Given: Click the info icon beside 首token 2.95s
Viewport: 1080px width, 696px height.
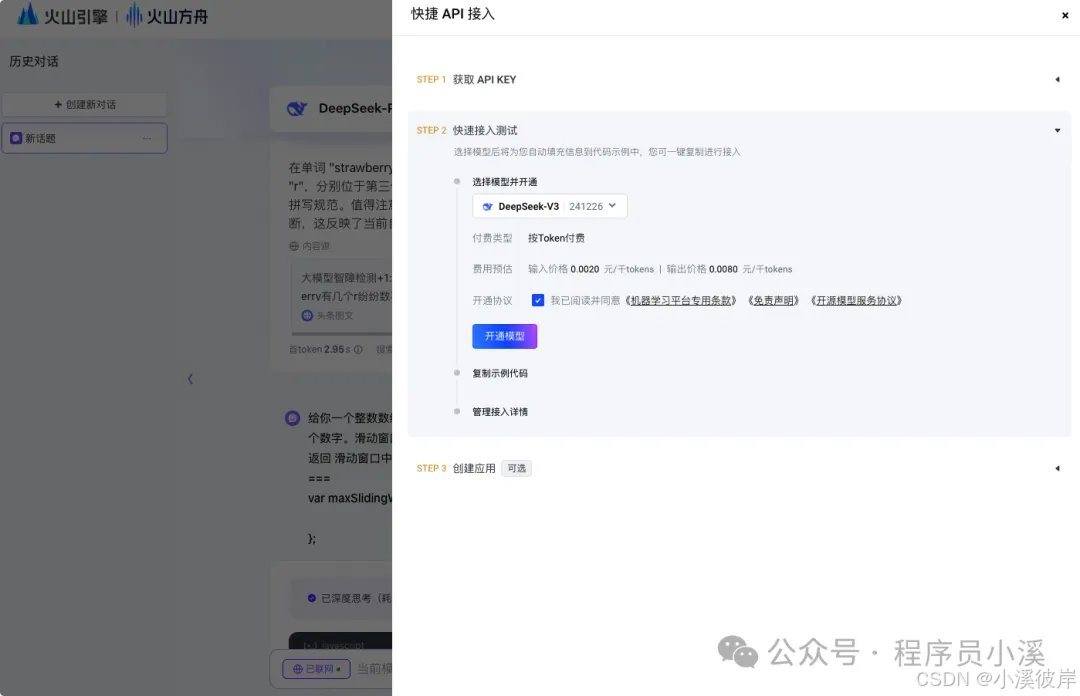Looking at the screenshot, I should click(x=358, y=349).
